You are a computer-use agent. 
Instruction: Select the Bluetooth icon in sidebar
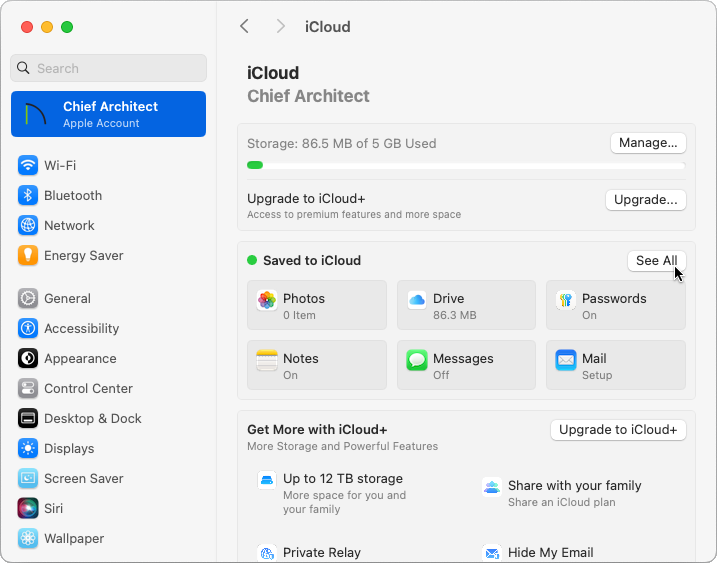[28, 195]
